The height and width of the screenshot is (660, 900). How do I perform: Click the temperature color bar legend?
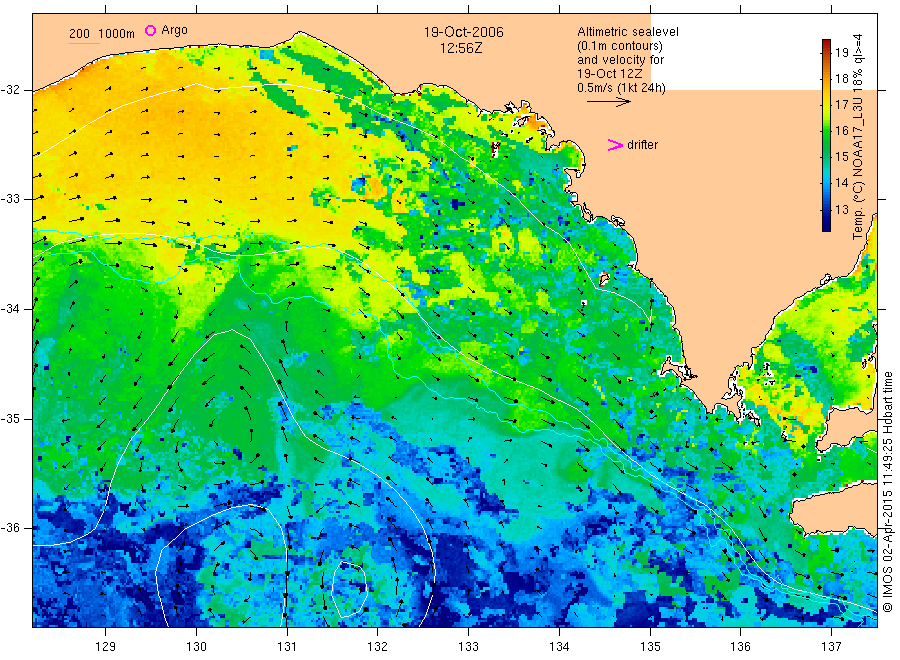tap(827, 135)
